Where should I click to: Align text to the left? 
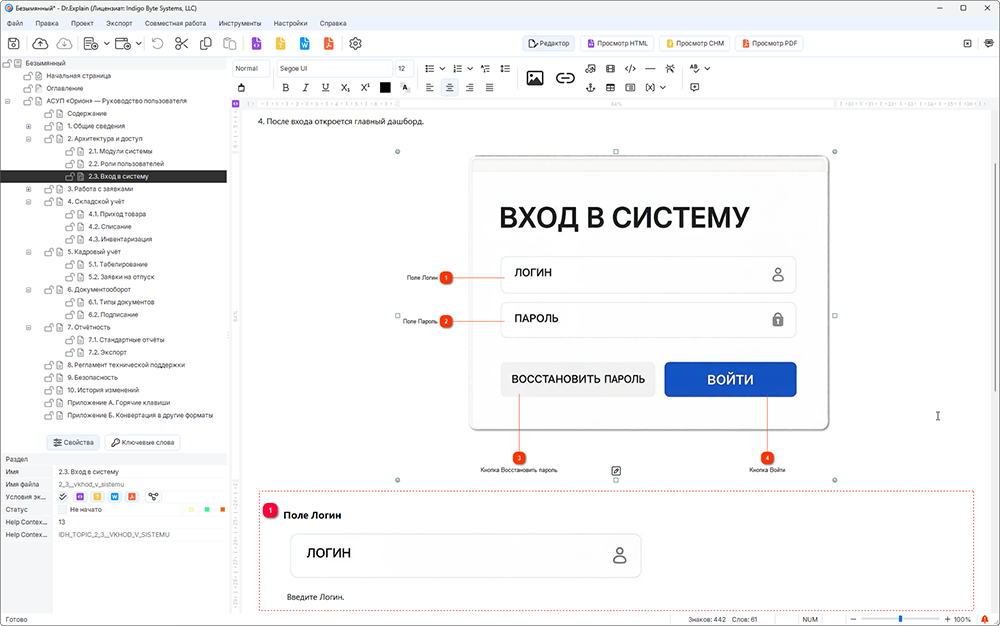(430, 87)
